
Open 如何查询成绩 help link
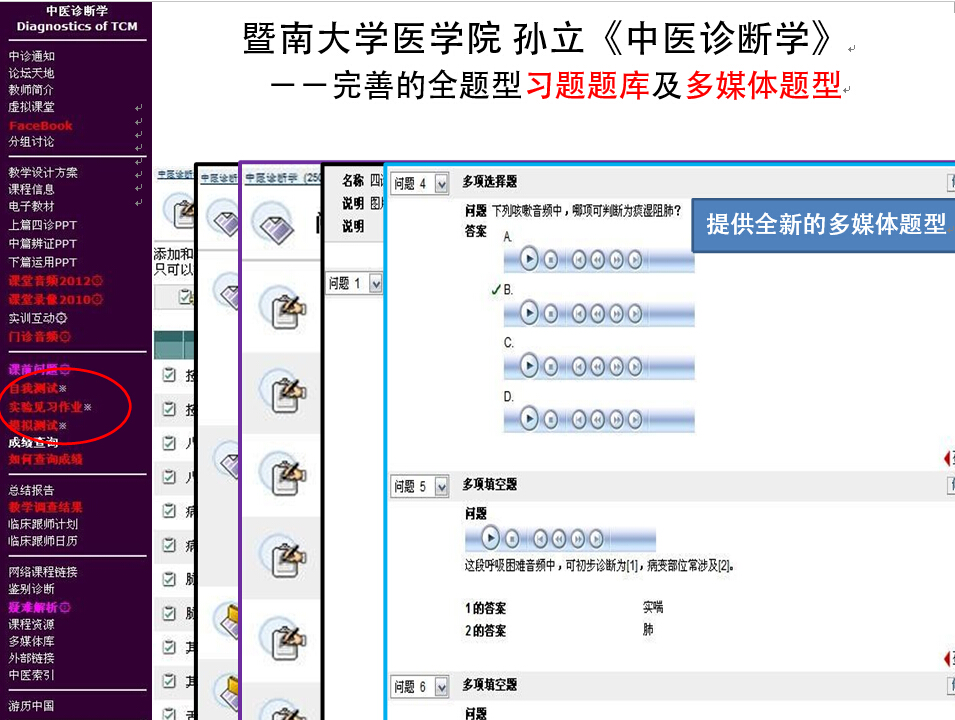pyautogui.click(x=46, y=459)
